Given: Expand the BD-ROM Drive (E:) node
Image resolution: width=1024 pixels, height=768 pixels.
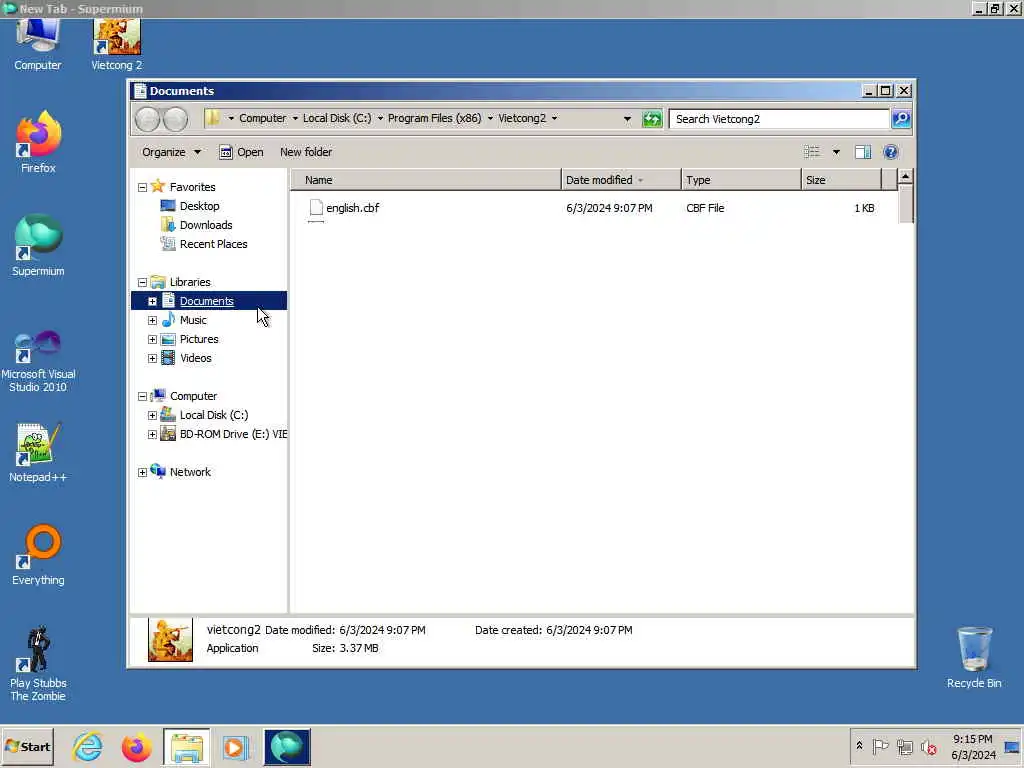Looking at the screenshot, I should tap(152, 434).
